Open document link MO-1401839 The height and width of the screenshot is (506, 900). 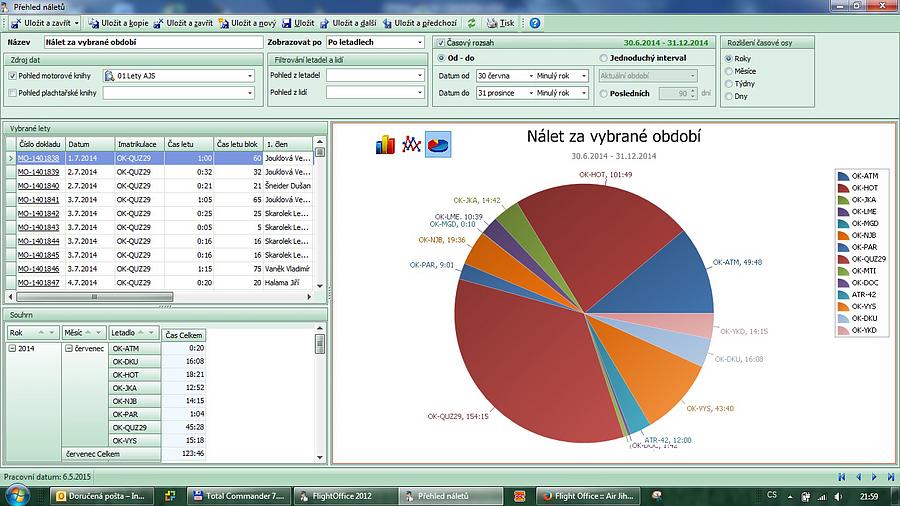(x=38, y=172)
